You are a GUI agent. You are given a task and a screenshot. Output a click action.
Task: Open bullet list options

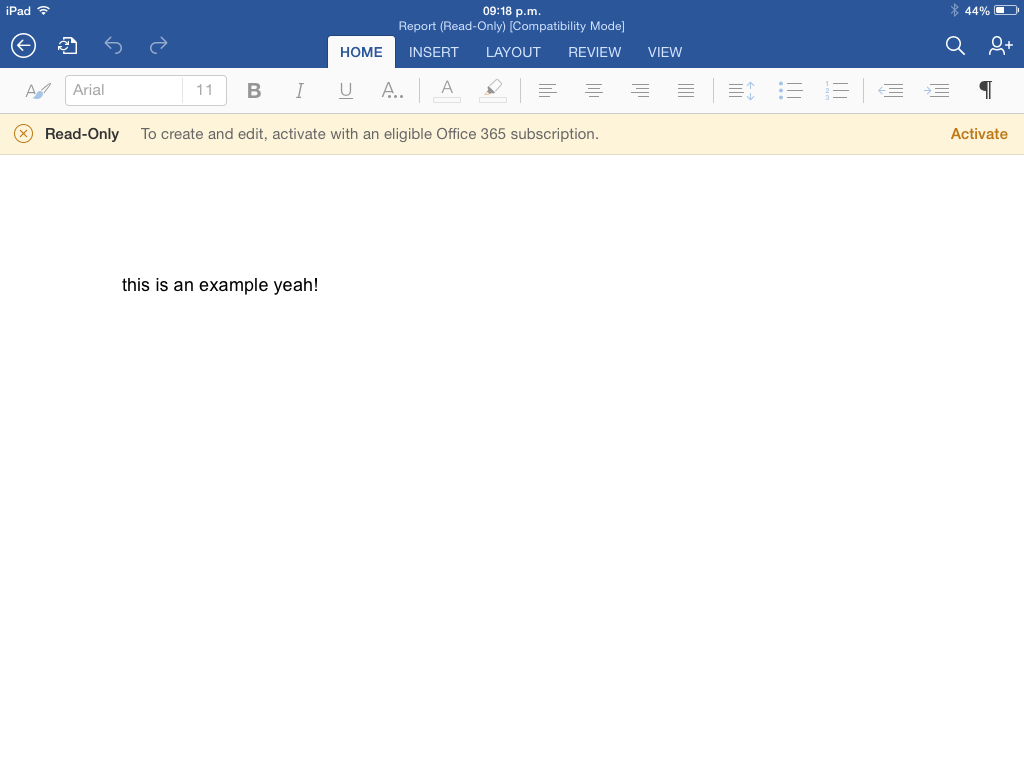pos(790,90)
